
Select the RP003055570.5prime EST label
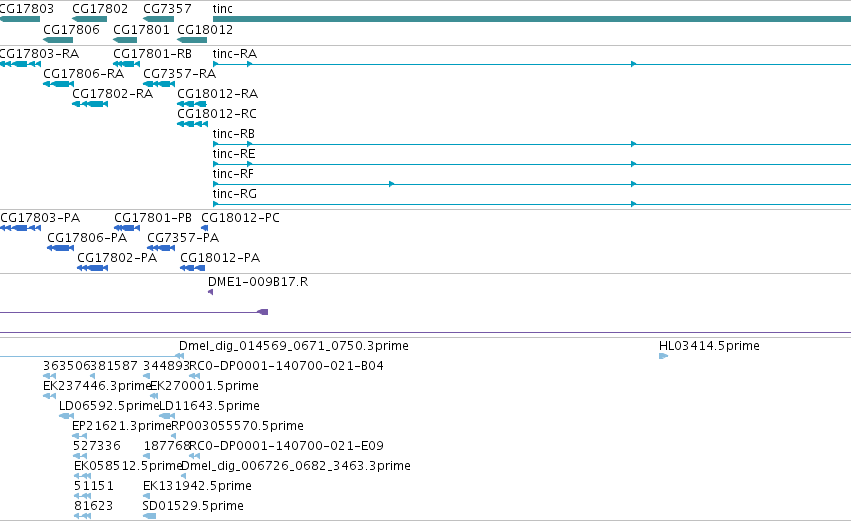pyautogui.click(x=238, y=426)
